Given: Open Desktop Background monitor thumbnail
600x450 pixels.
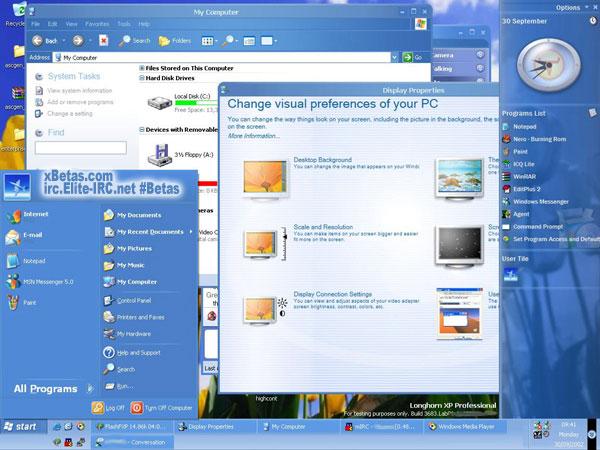Looking at the screenshot, I should click(265, 179).
